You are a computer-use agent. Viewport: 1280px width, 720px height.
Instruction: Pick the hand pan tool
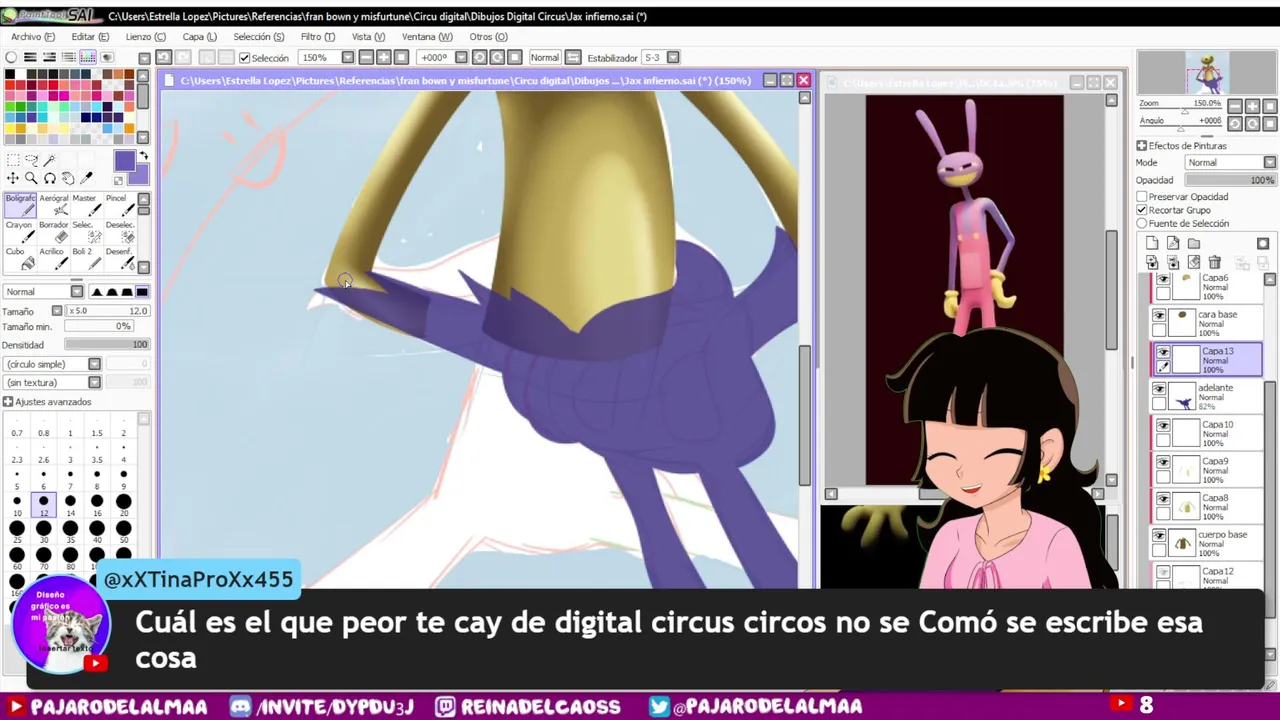[68, 178]
